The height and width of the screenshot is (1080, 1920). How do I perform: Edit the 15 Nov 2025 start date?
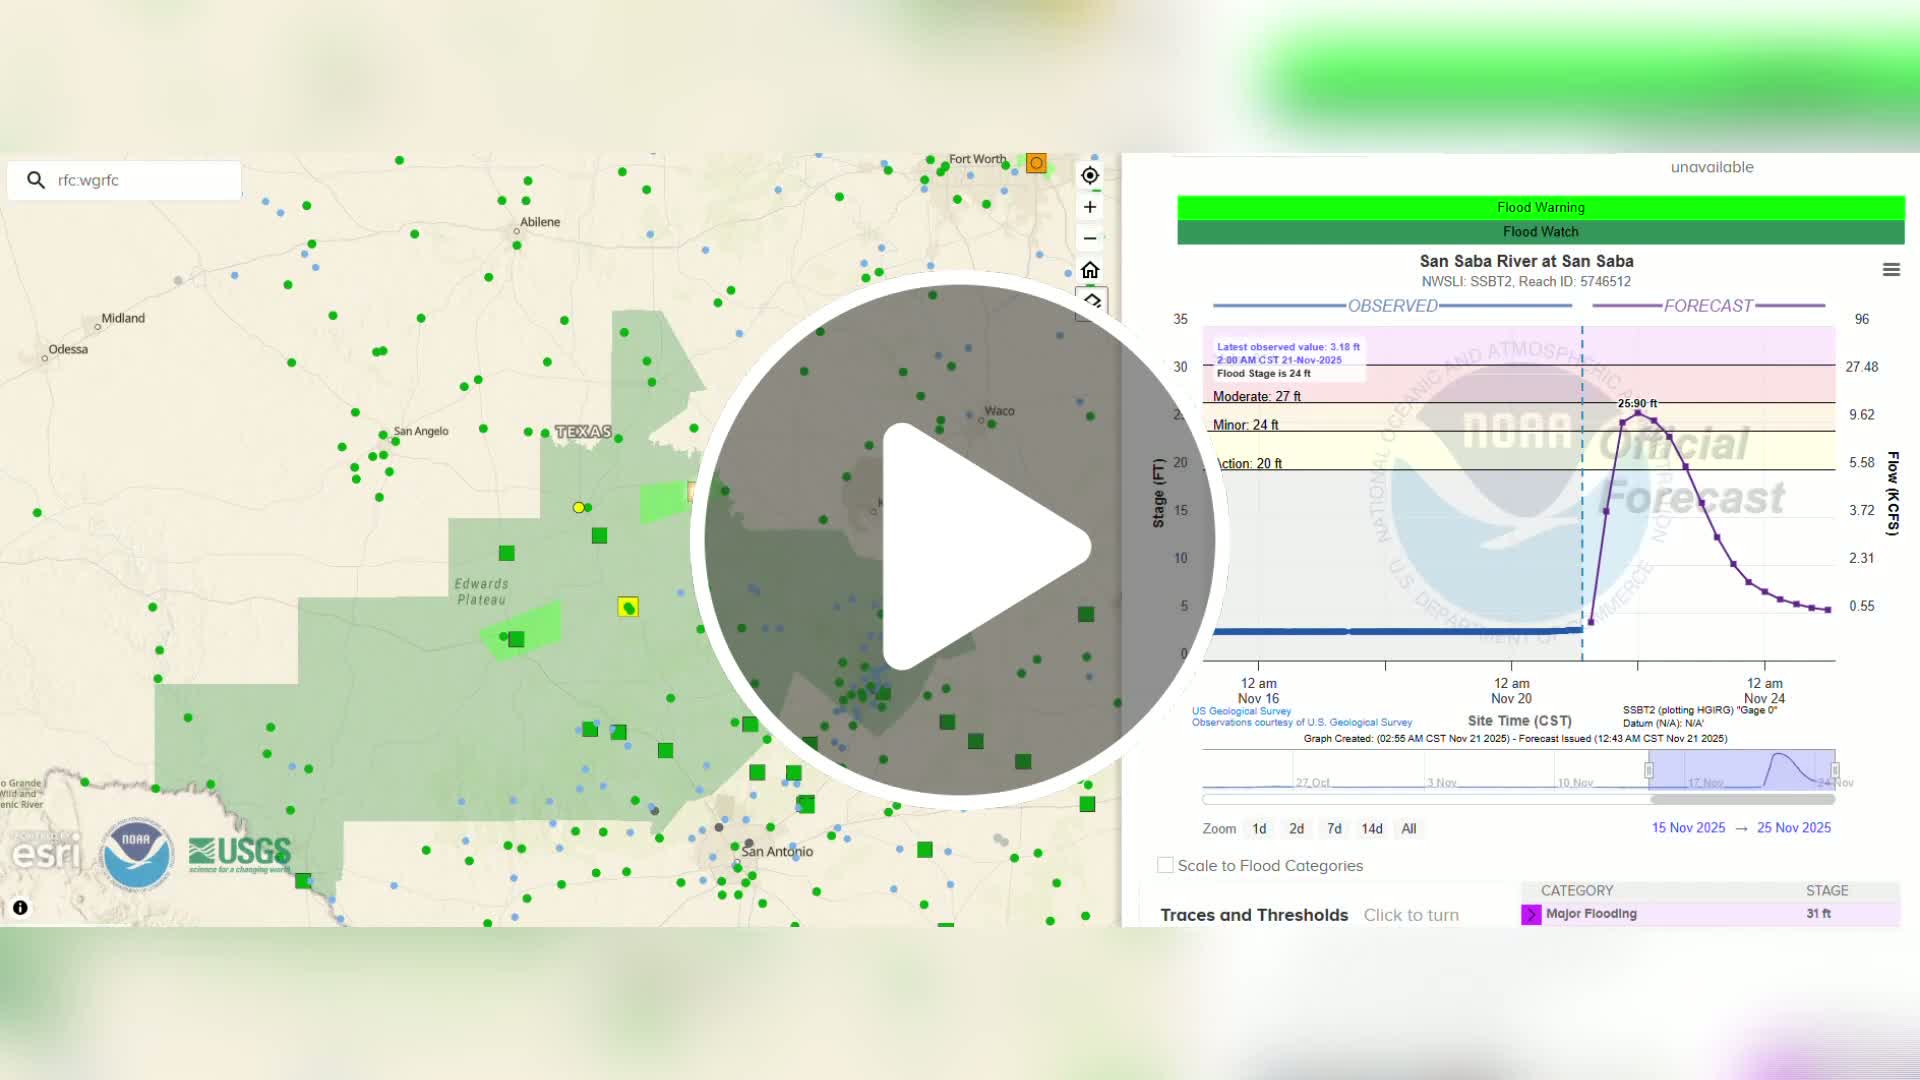1688,828
